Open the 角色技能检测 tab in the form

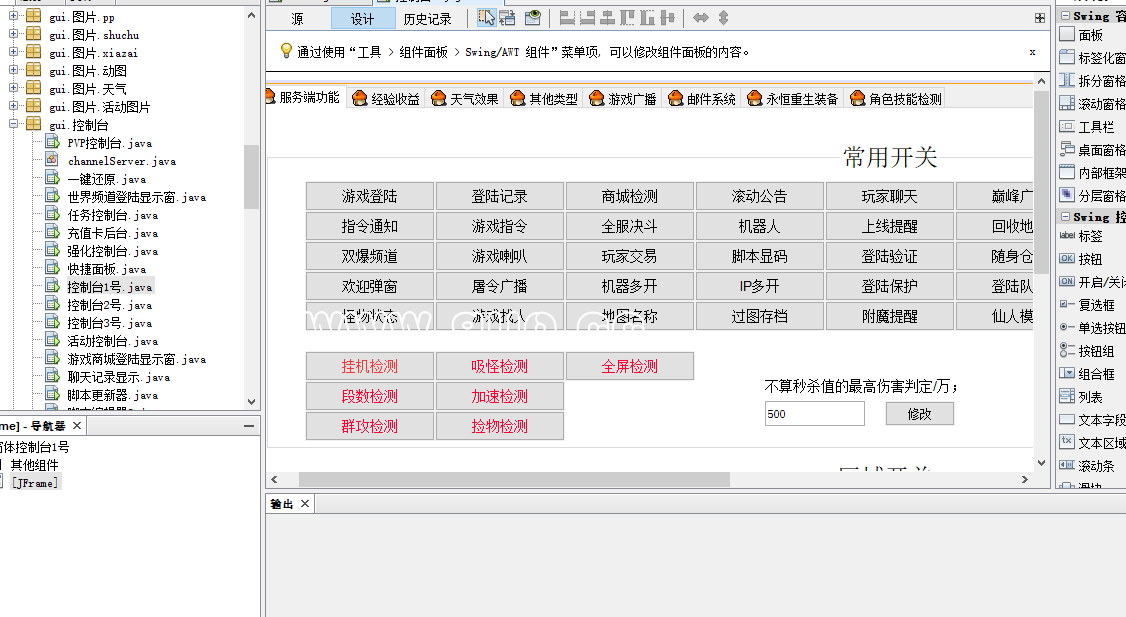pos(895,98)
